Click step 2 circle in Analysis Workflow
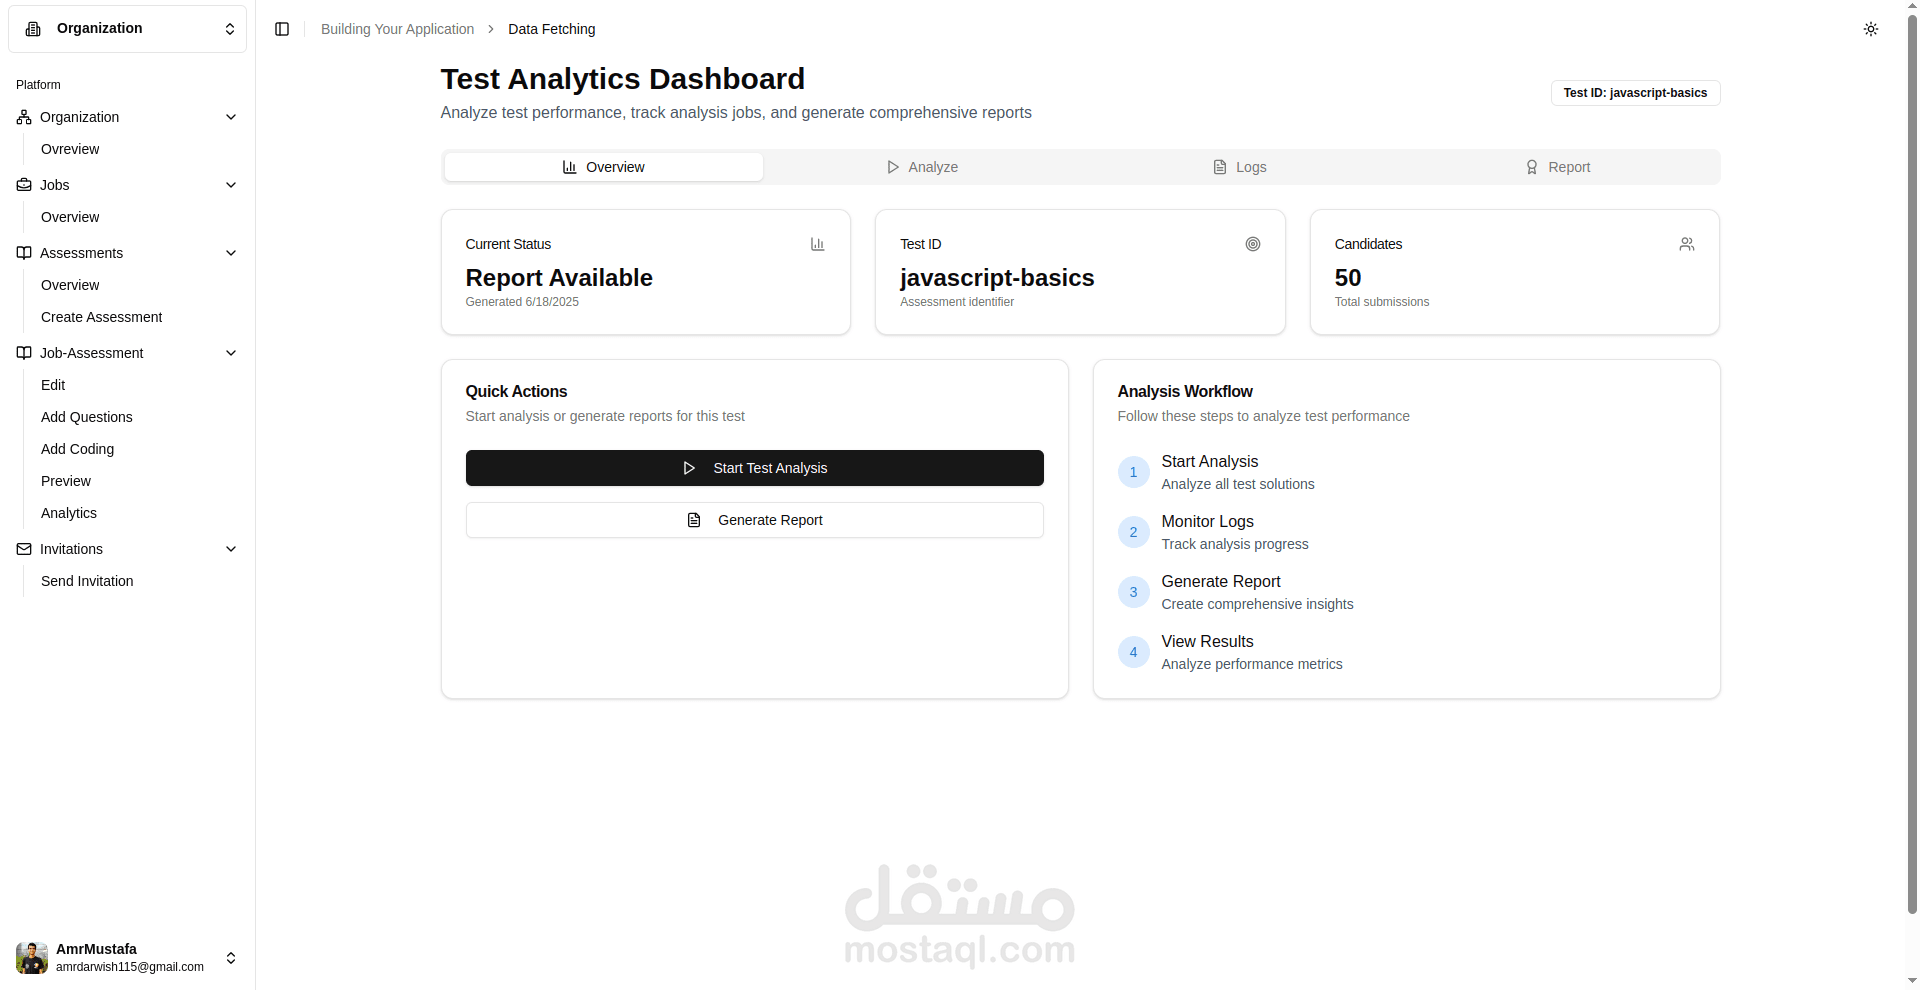Viewport: 1920px width, 990px height. coord(1133,532)
